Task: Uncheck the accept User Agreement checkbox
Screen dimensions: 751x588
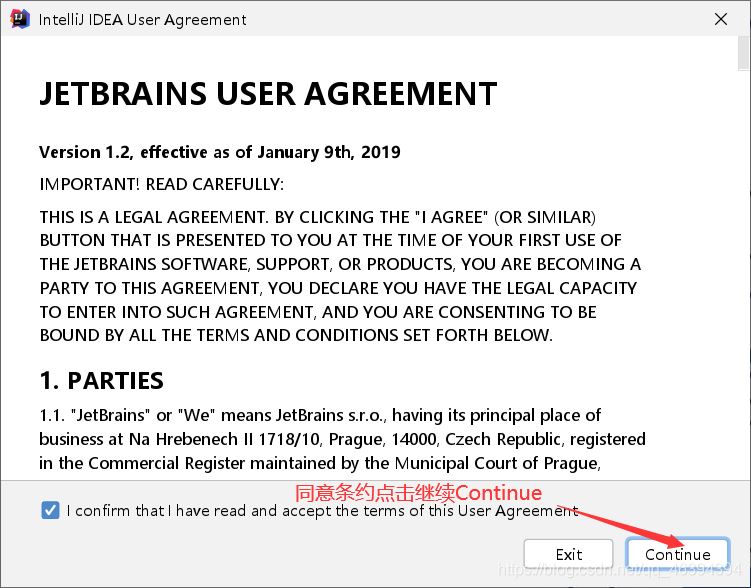Action: point(50,510)
